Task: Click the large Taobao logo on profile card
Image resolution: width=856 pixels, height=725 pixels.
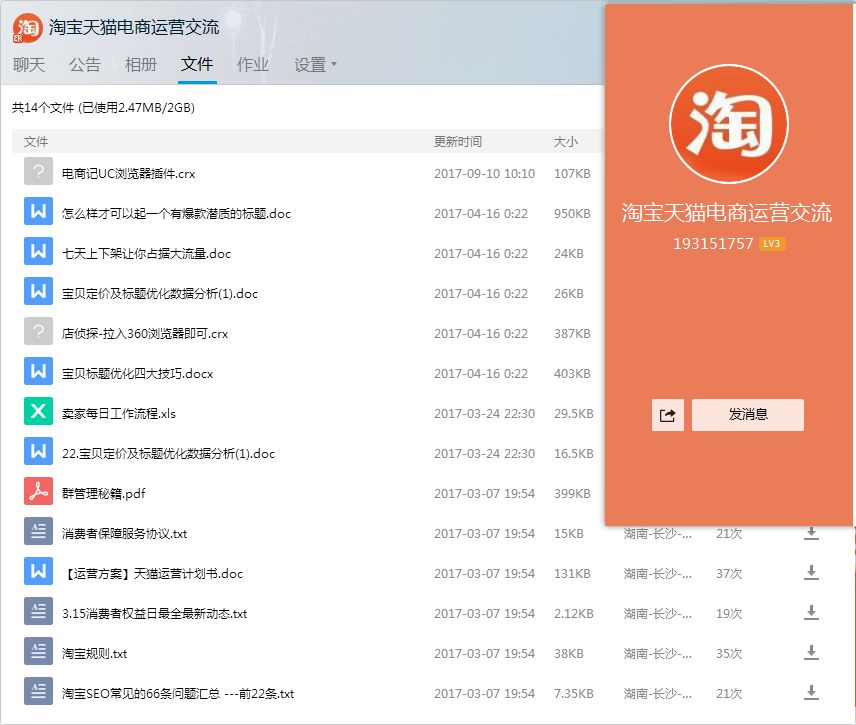Action: point(729,124)
